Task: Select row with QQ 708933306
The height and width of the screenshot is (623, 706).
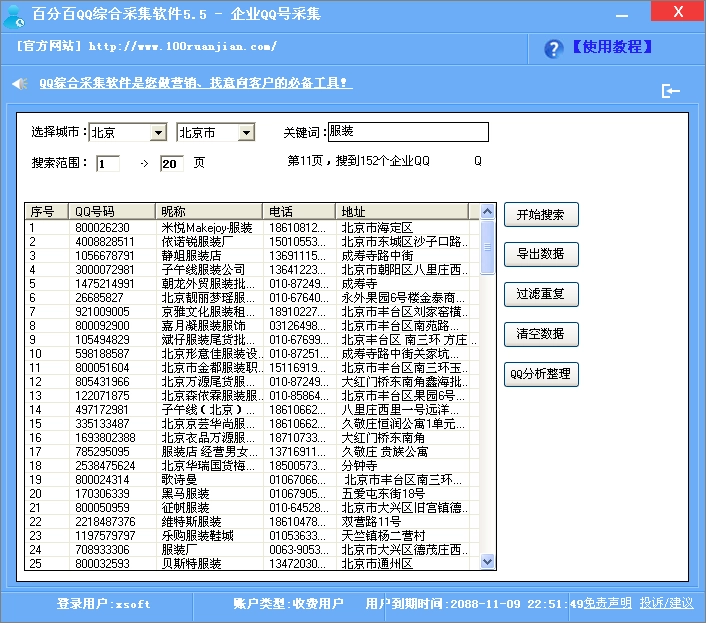Action: 252,550
